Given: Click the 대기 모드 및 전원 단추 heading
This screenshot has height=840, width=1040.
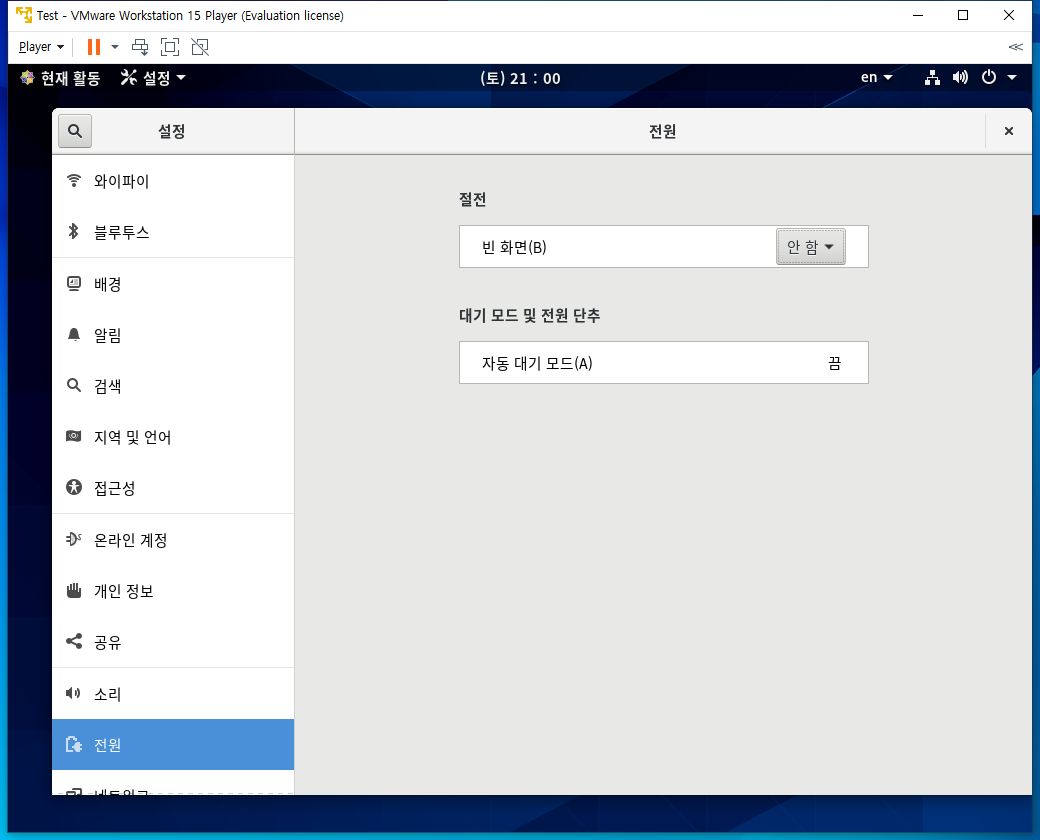Looking at the screenshot, I should pyautogui.click(x=530, y=316).
